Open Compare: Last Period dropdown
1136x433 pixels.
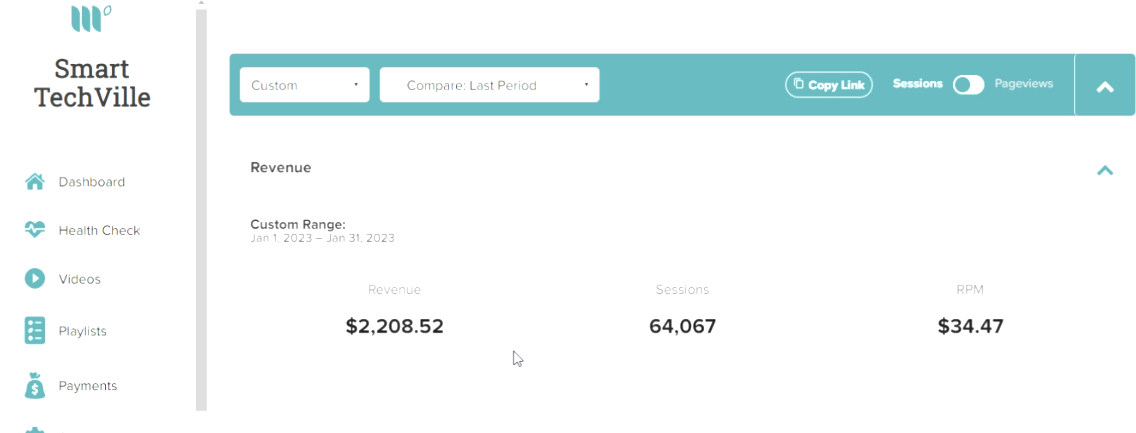489,85
